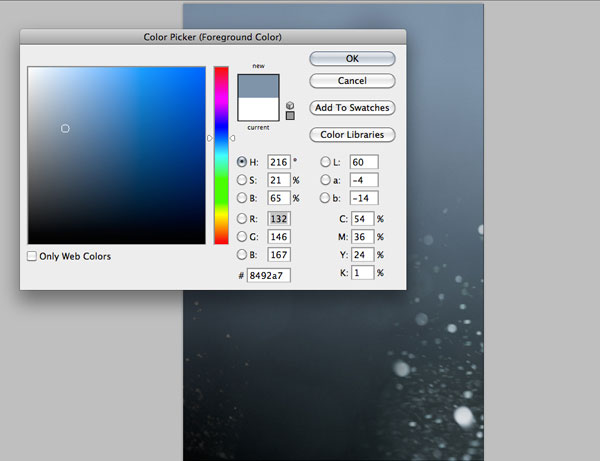Click the Add To Swatches button
Viewport: 600px width, 461px height.
[352, 108]
